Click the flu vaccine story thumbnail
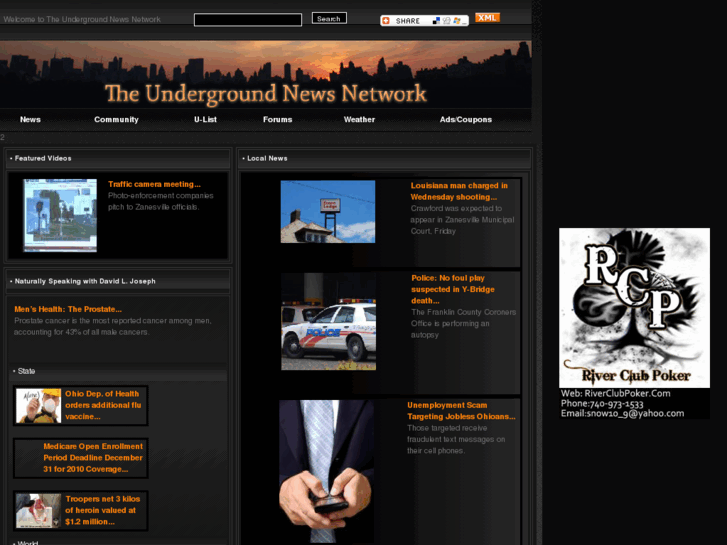Viewport: 727px width, 545px height. click(x=38, y=406)
